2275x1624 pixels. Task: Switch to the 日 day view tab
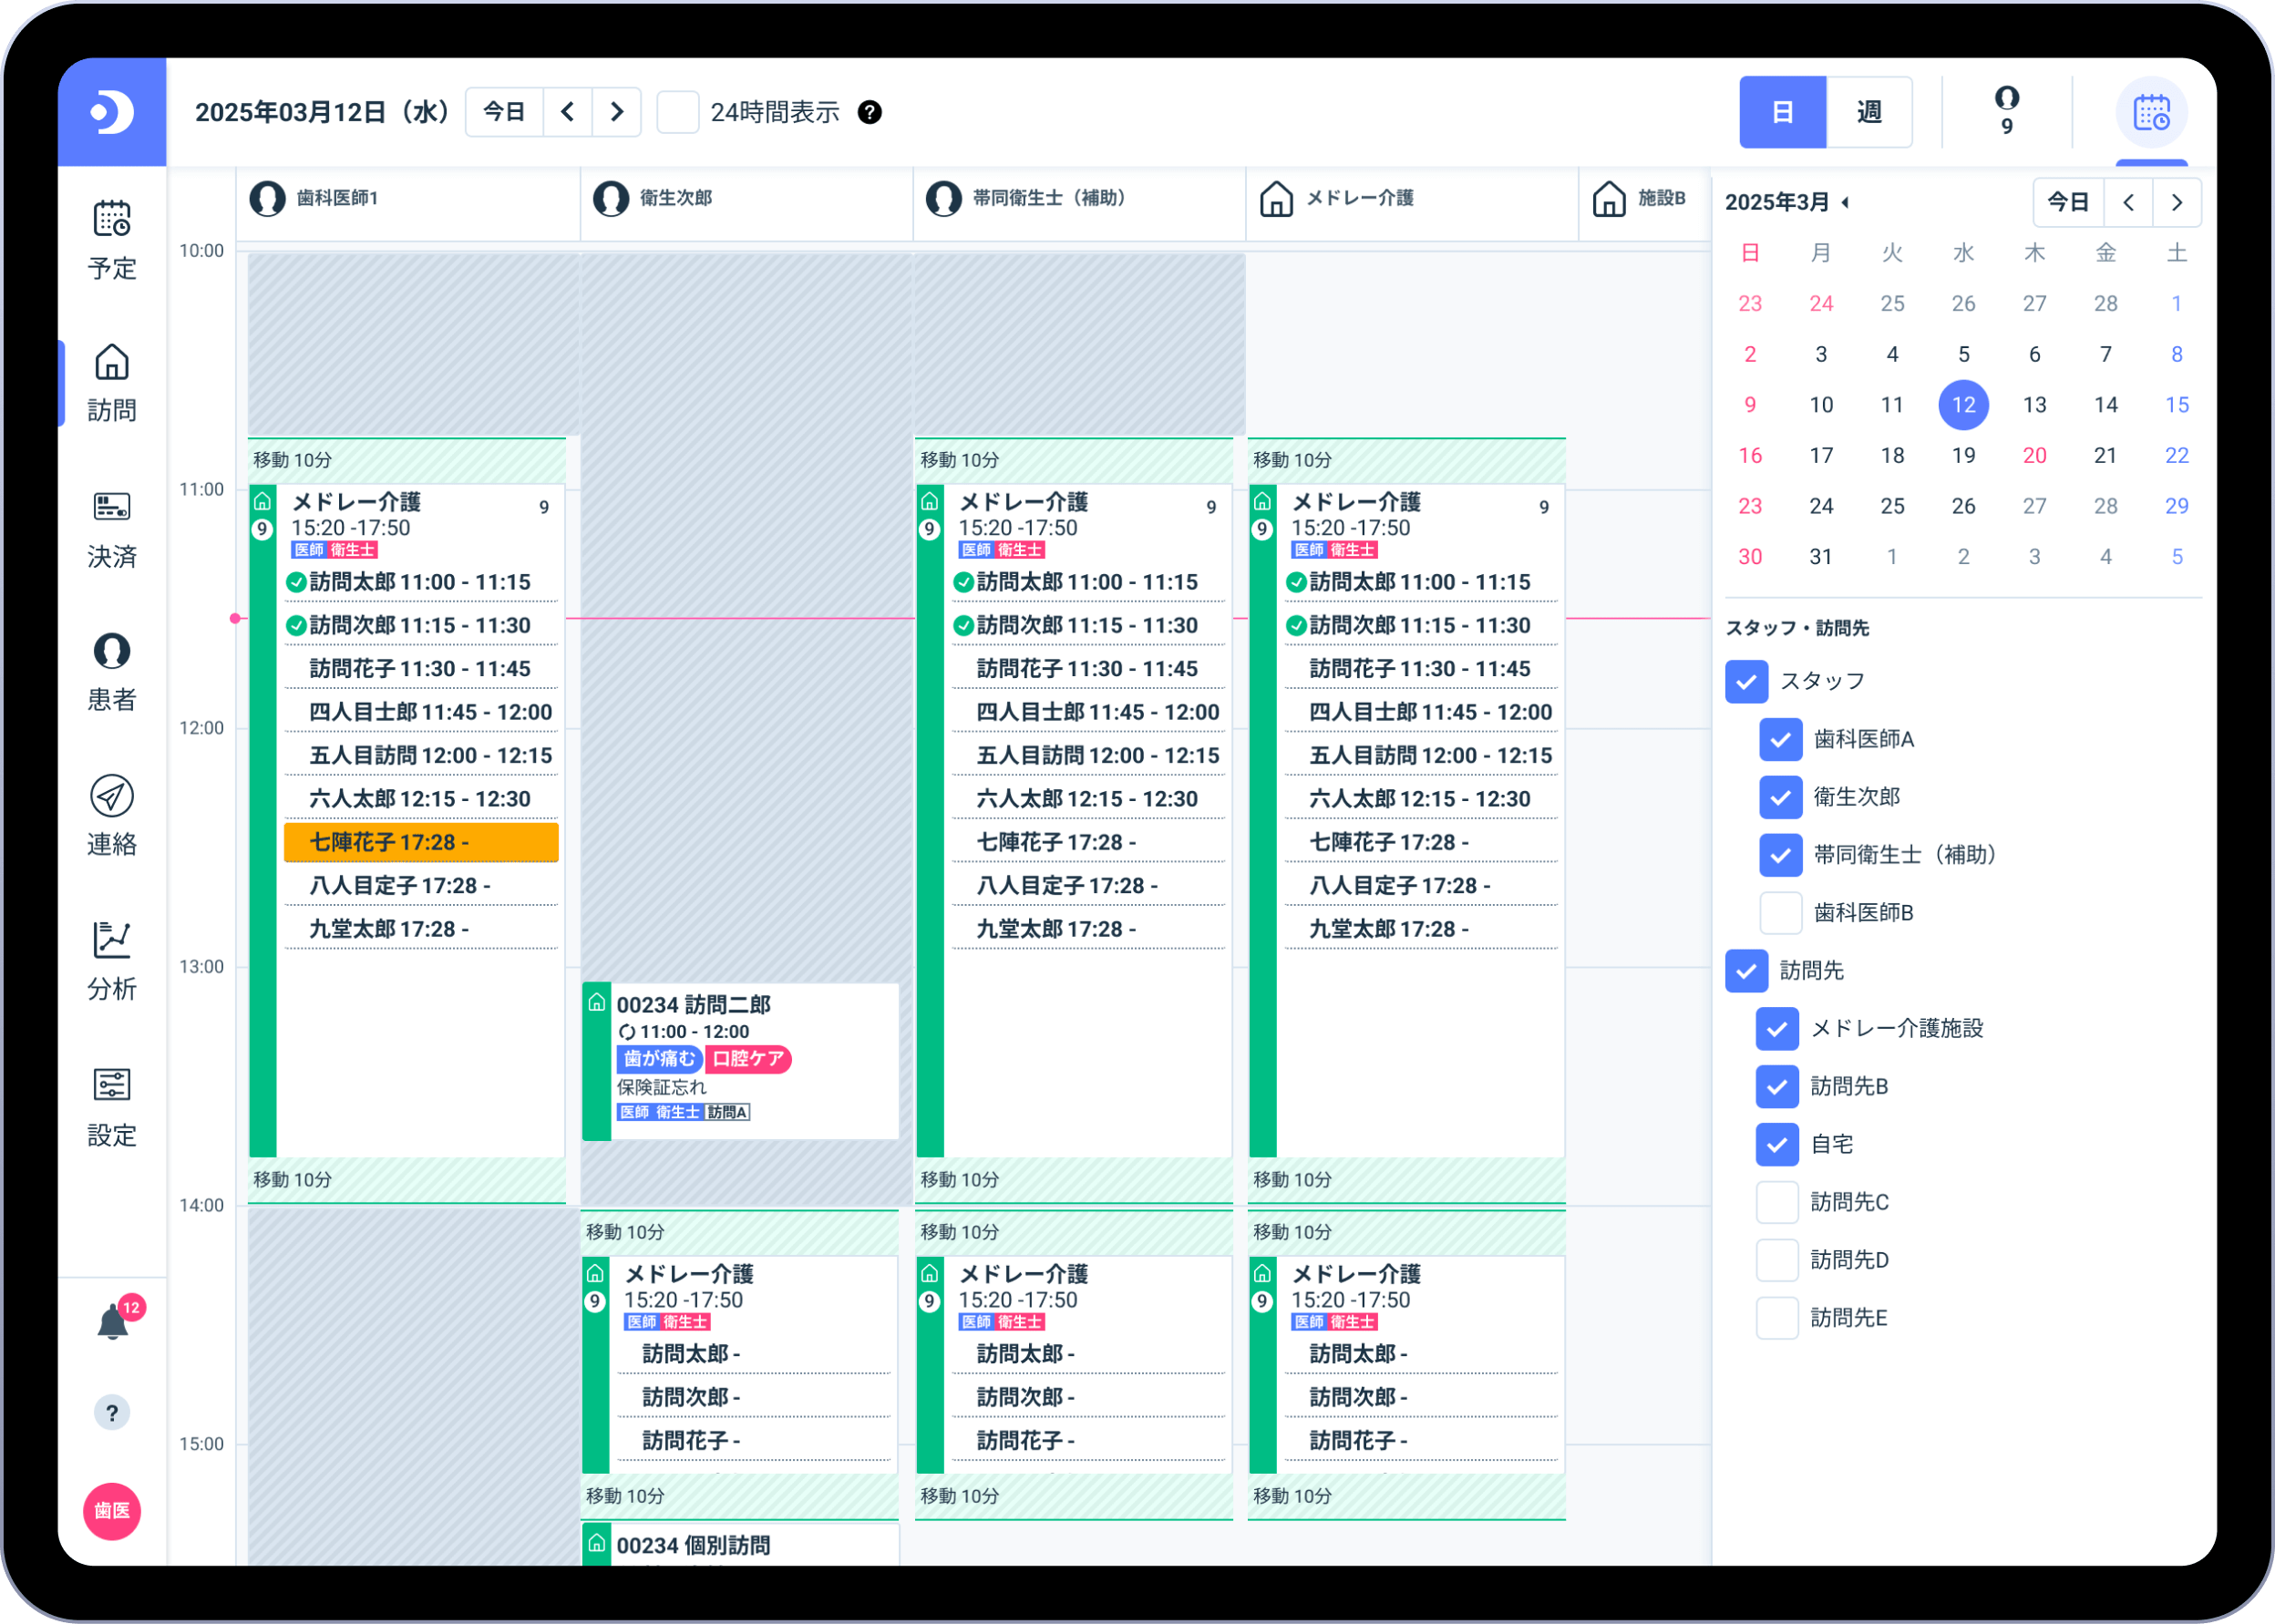[x=1782, y=112]
